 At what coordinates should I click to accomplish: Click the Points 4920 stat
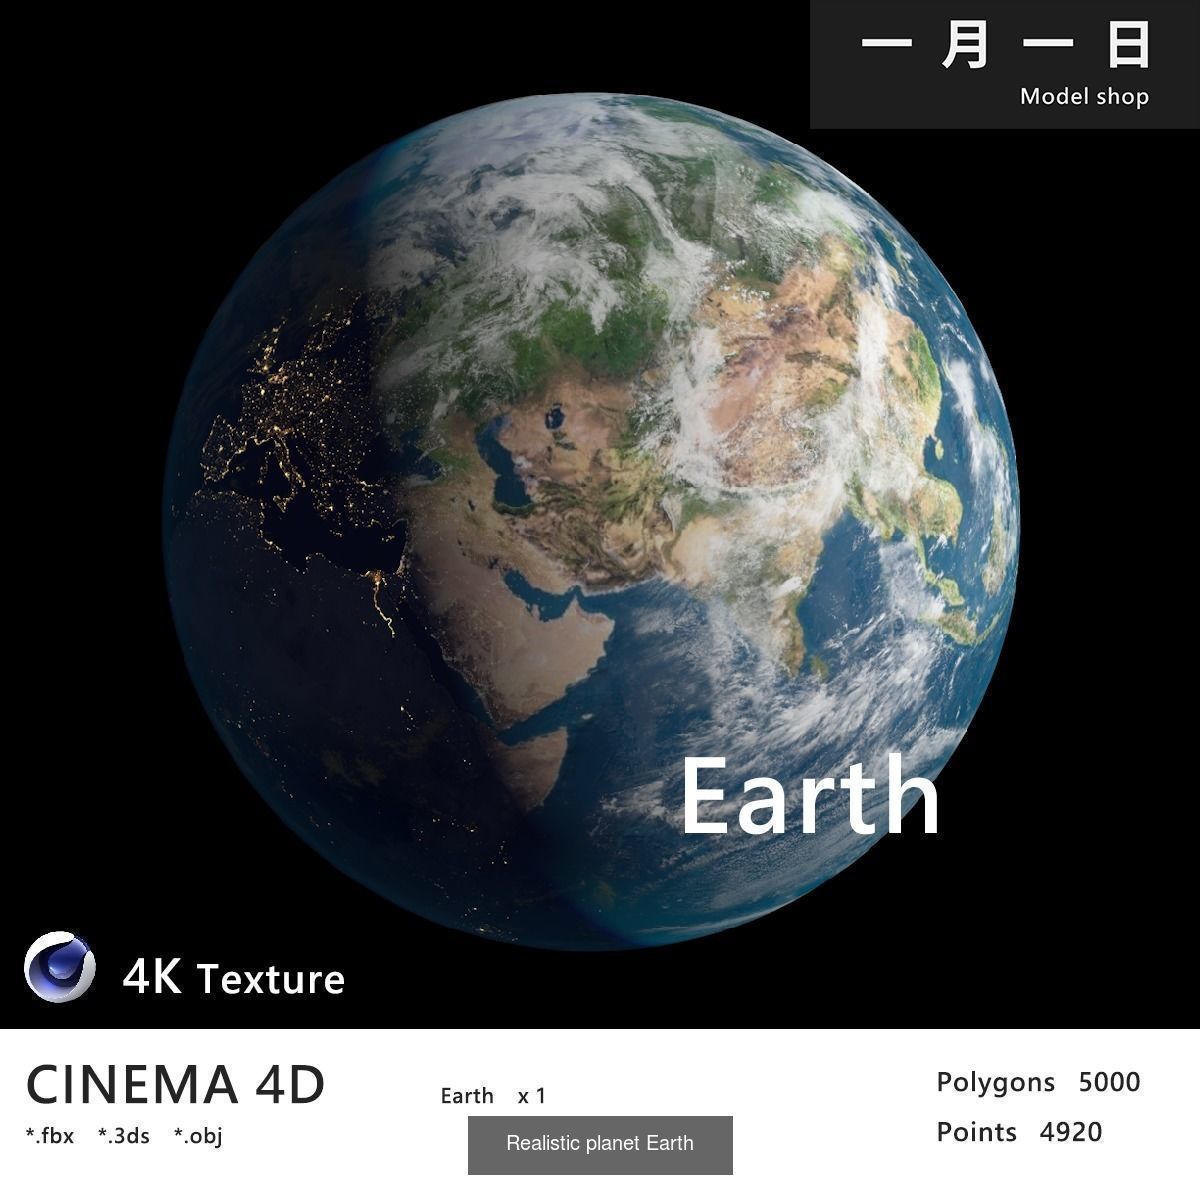(1019, 1132)
